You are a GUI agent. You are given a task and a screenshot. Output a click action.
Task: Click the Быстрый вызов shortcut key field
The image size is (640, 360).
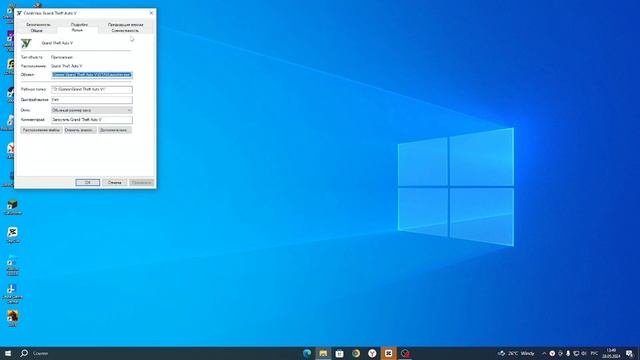92,100
